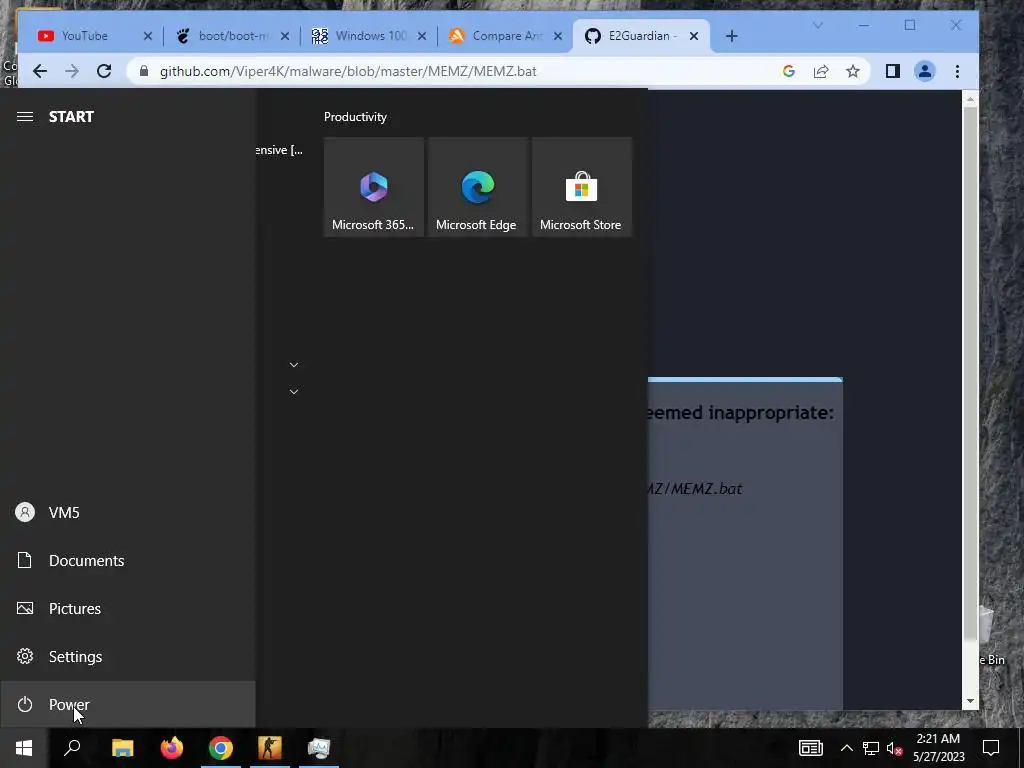Open Settings from Start menu
This screenshot has width=1024, height=768.
[x=127, y=656]
